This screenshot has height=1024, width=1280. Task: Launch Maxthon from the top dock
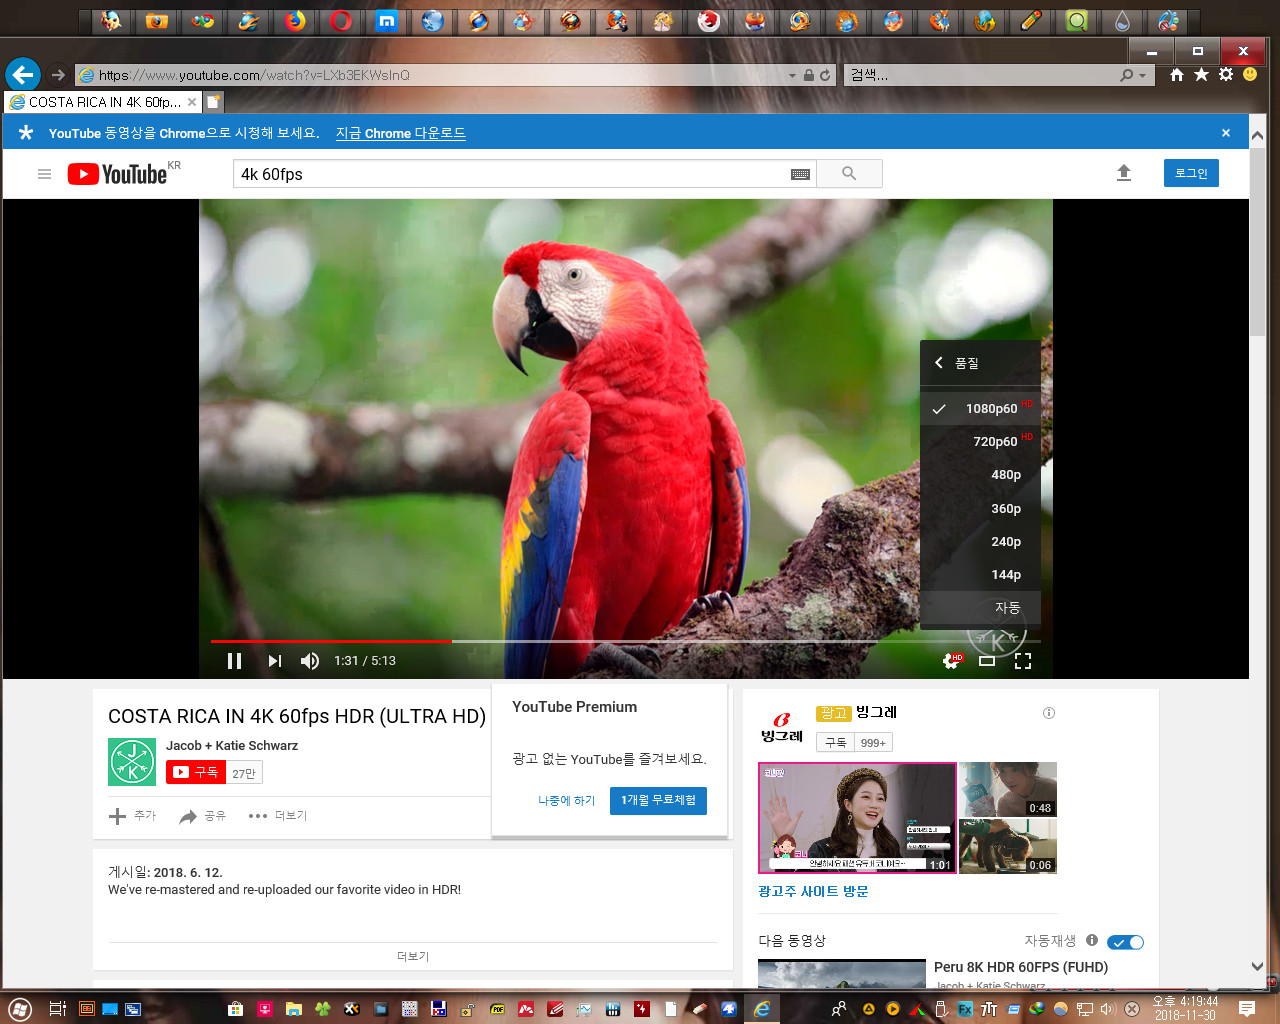pyautogui.click(x=386, y=21)
